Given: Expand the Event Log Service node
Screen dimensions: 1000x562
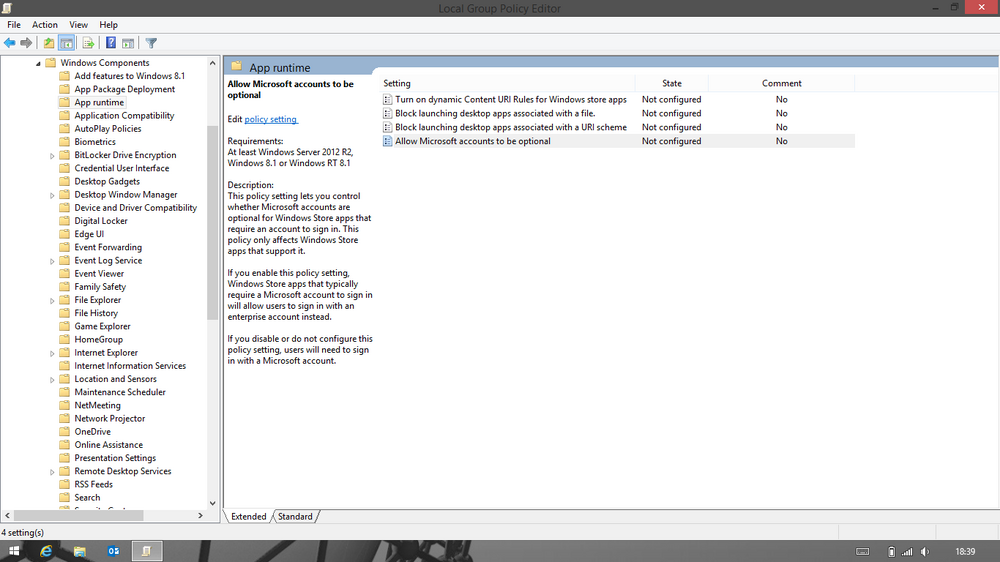Looking at the screenshot, I should point(52,261).
